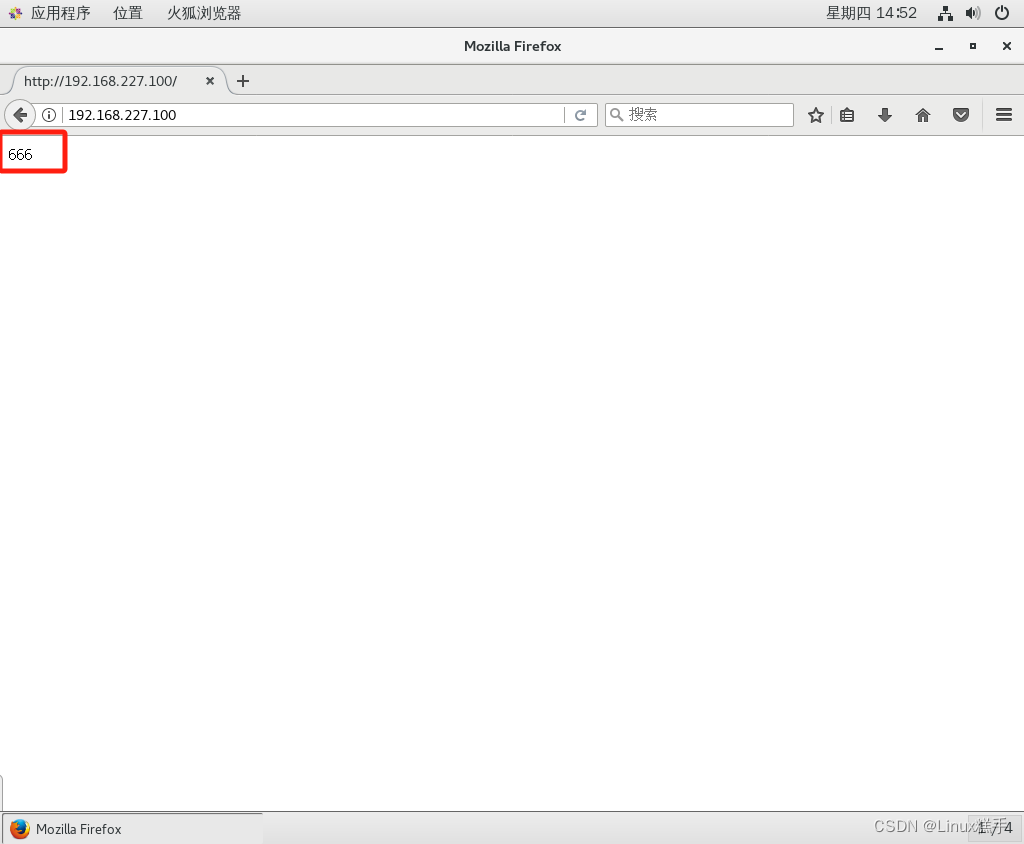Click the address bar showing 192.168.227.100
This screenshot has width=1024, height=844.
[300, 114]
